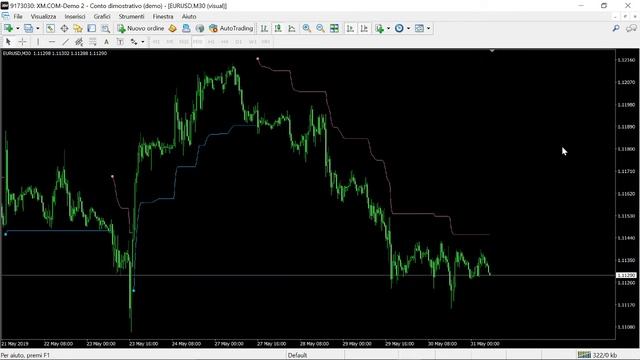Select the arrows objects tool
This screenshot has width=640, height=360.
click(x=134, y=42)
